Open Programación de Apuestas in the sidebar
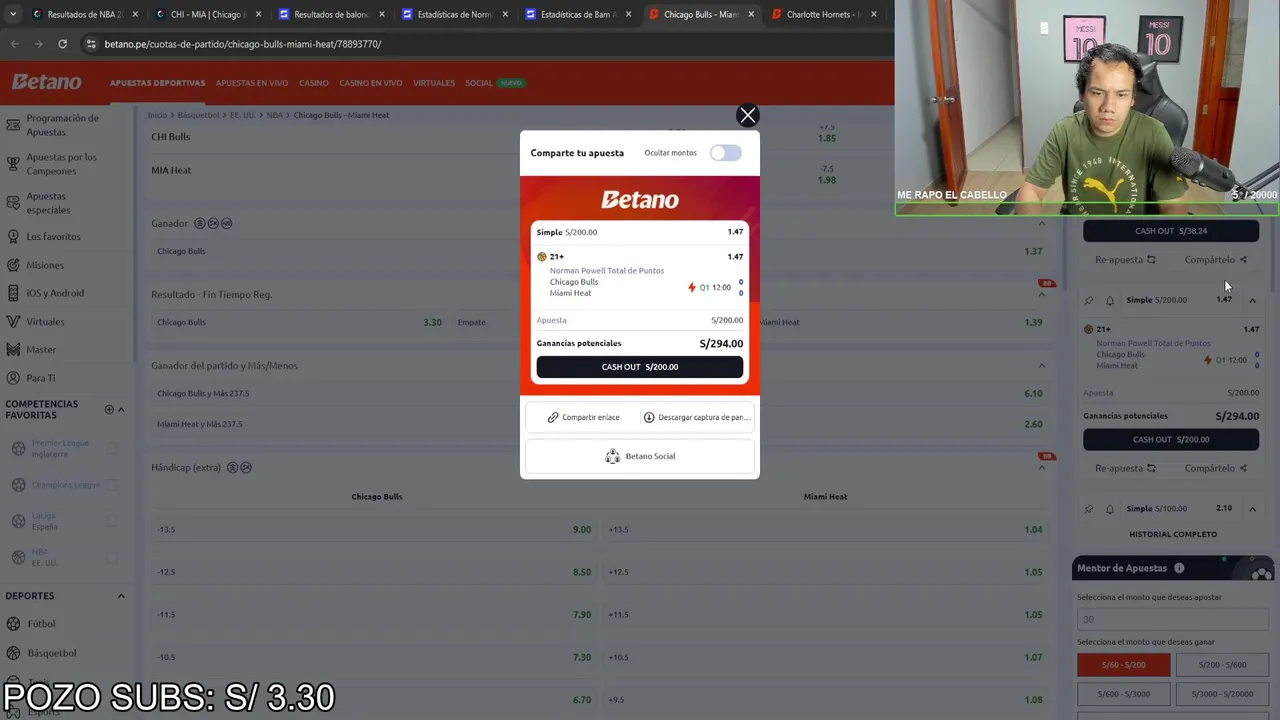 pos(63,125)
